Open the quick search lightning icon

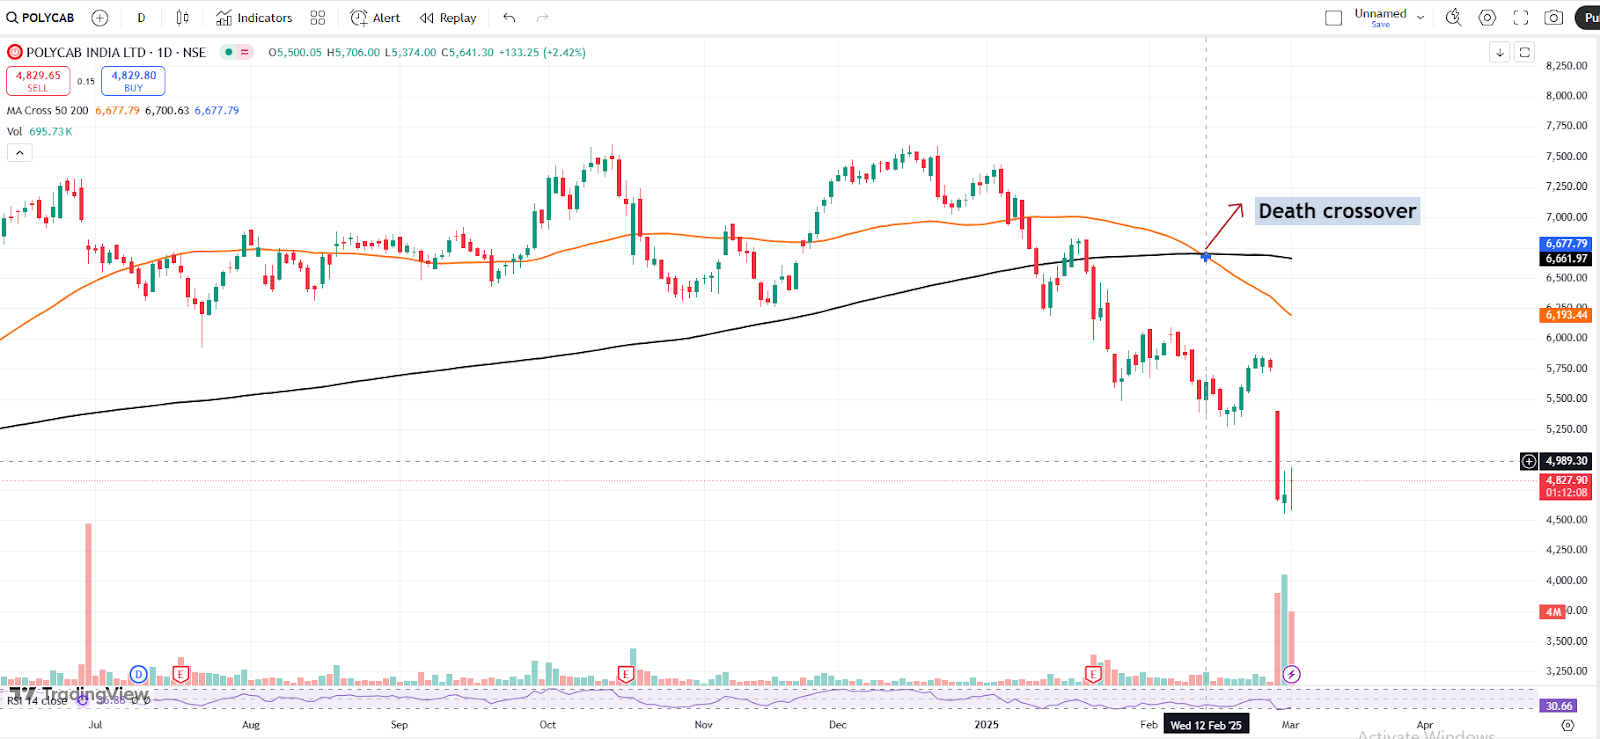pos(1454,18)
